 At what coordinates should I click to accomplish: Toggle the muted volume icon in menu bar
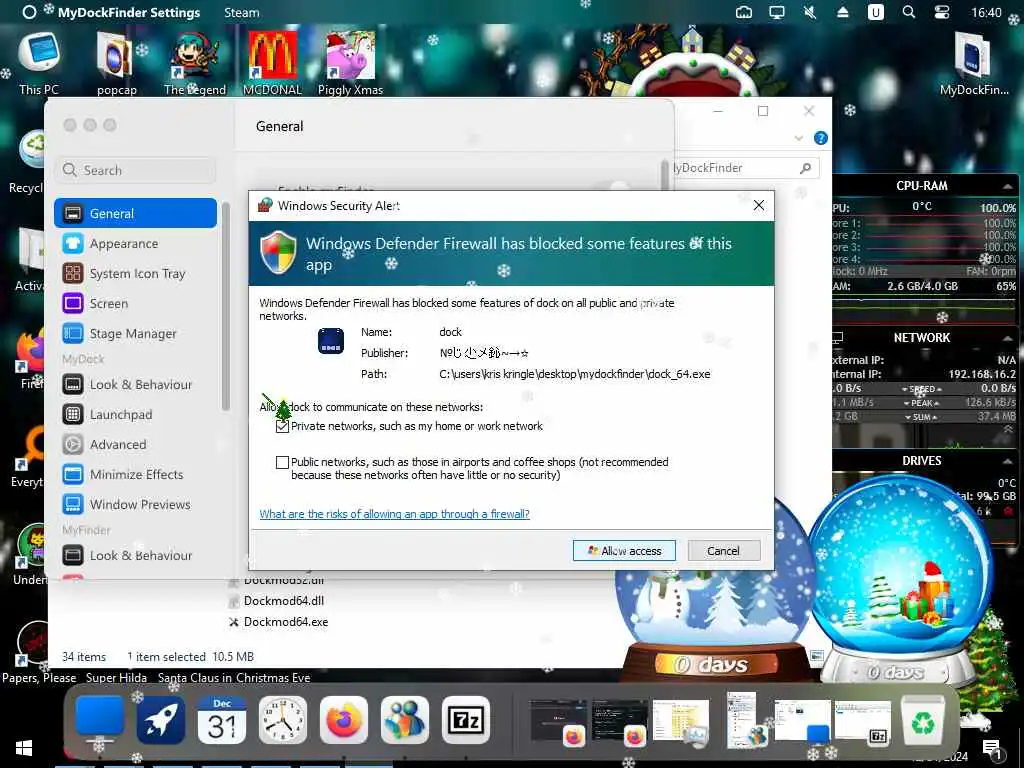pyautogui.click(x=810, y=12)
